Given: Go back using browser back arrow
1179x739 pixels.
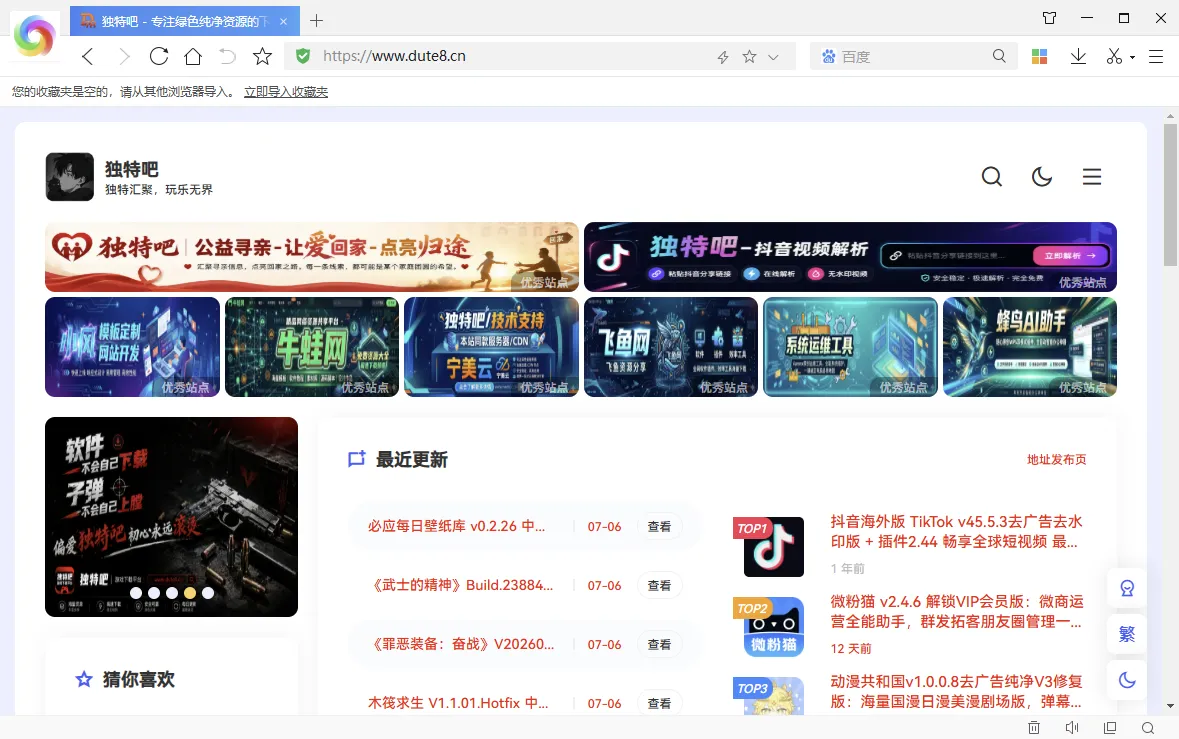Looking at the screenshot, I should tap(88, 56).
